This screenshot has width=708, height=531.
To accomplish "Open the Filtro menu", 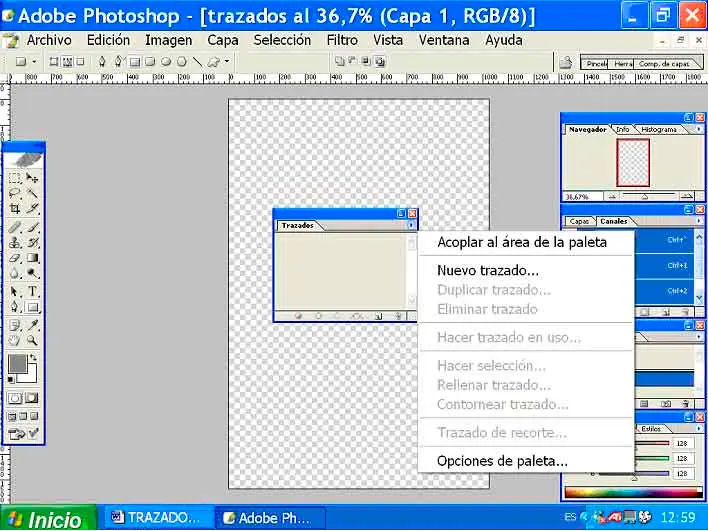I will [342, 40].
